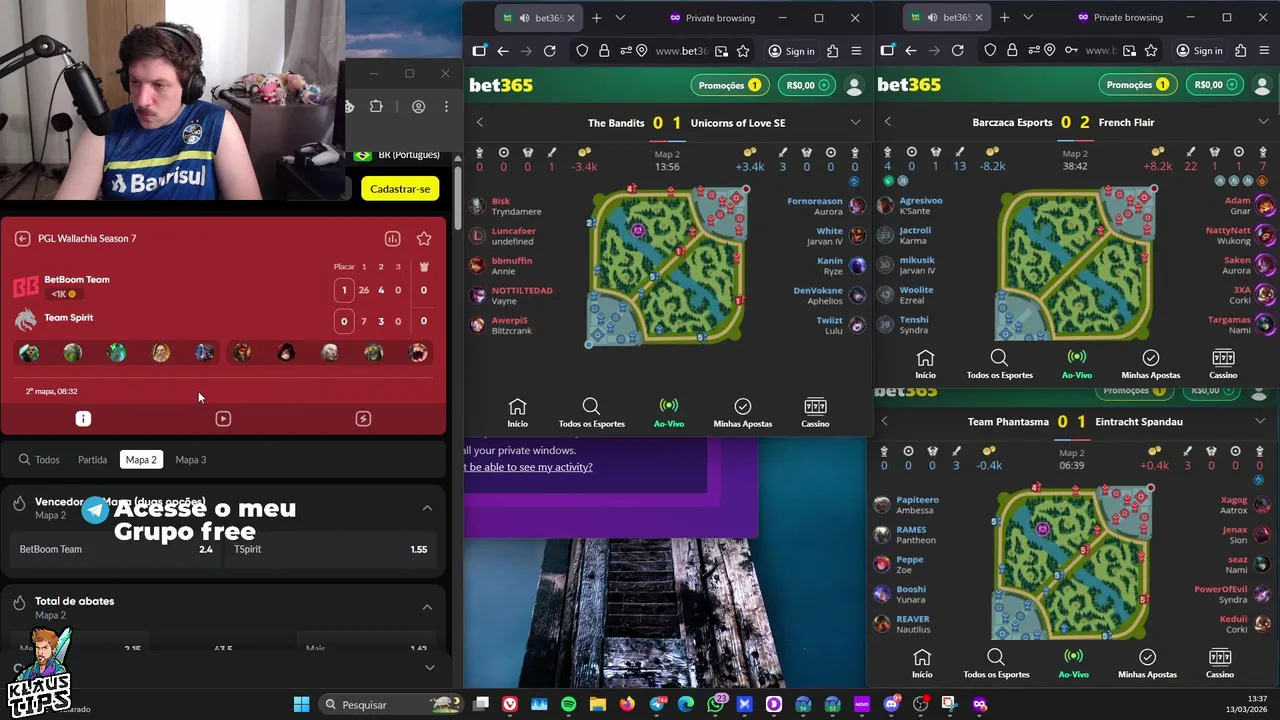The height and width of the screenshot is (720, 1280).
Task: Open Todos os Esportes in middle bet365 window
Action: (x=591, y=412)
